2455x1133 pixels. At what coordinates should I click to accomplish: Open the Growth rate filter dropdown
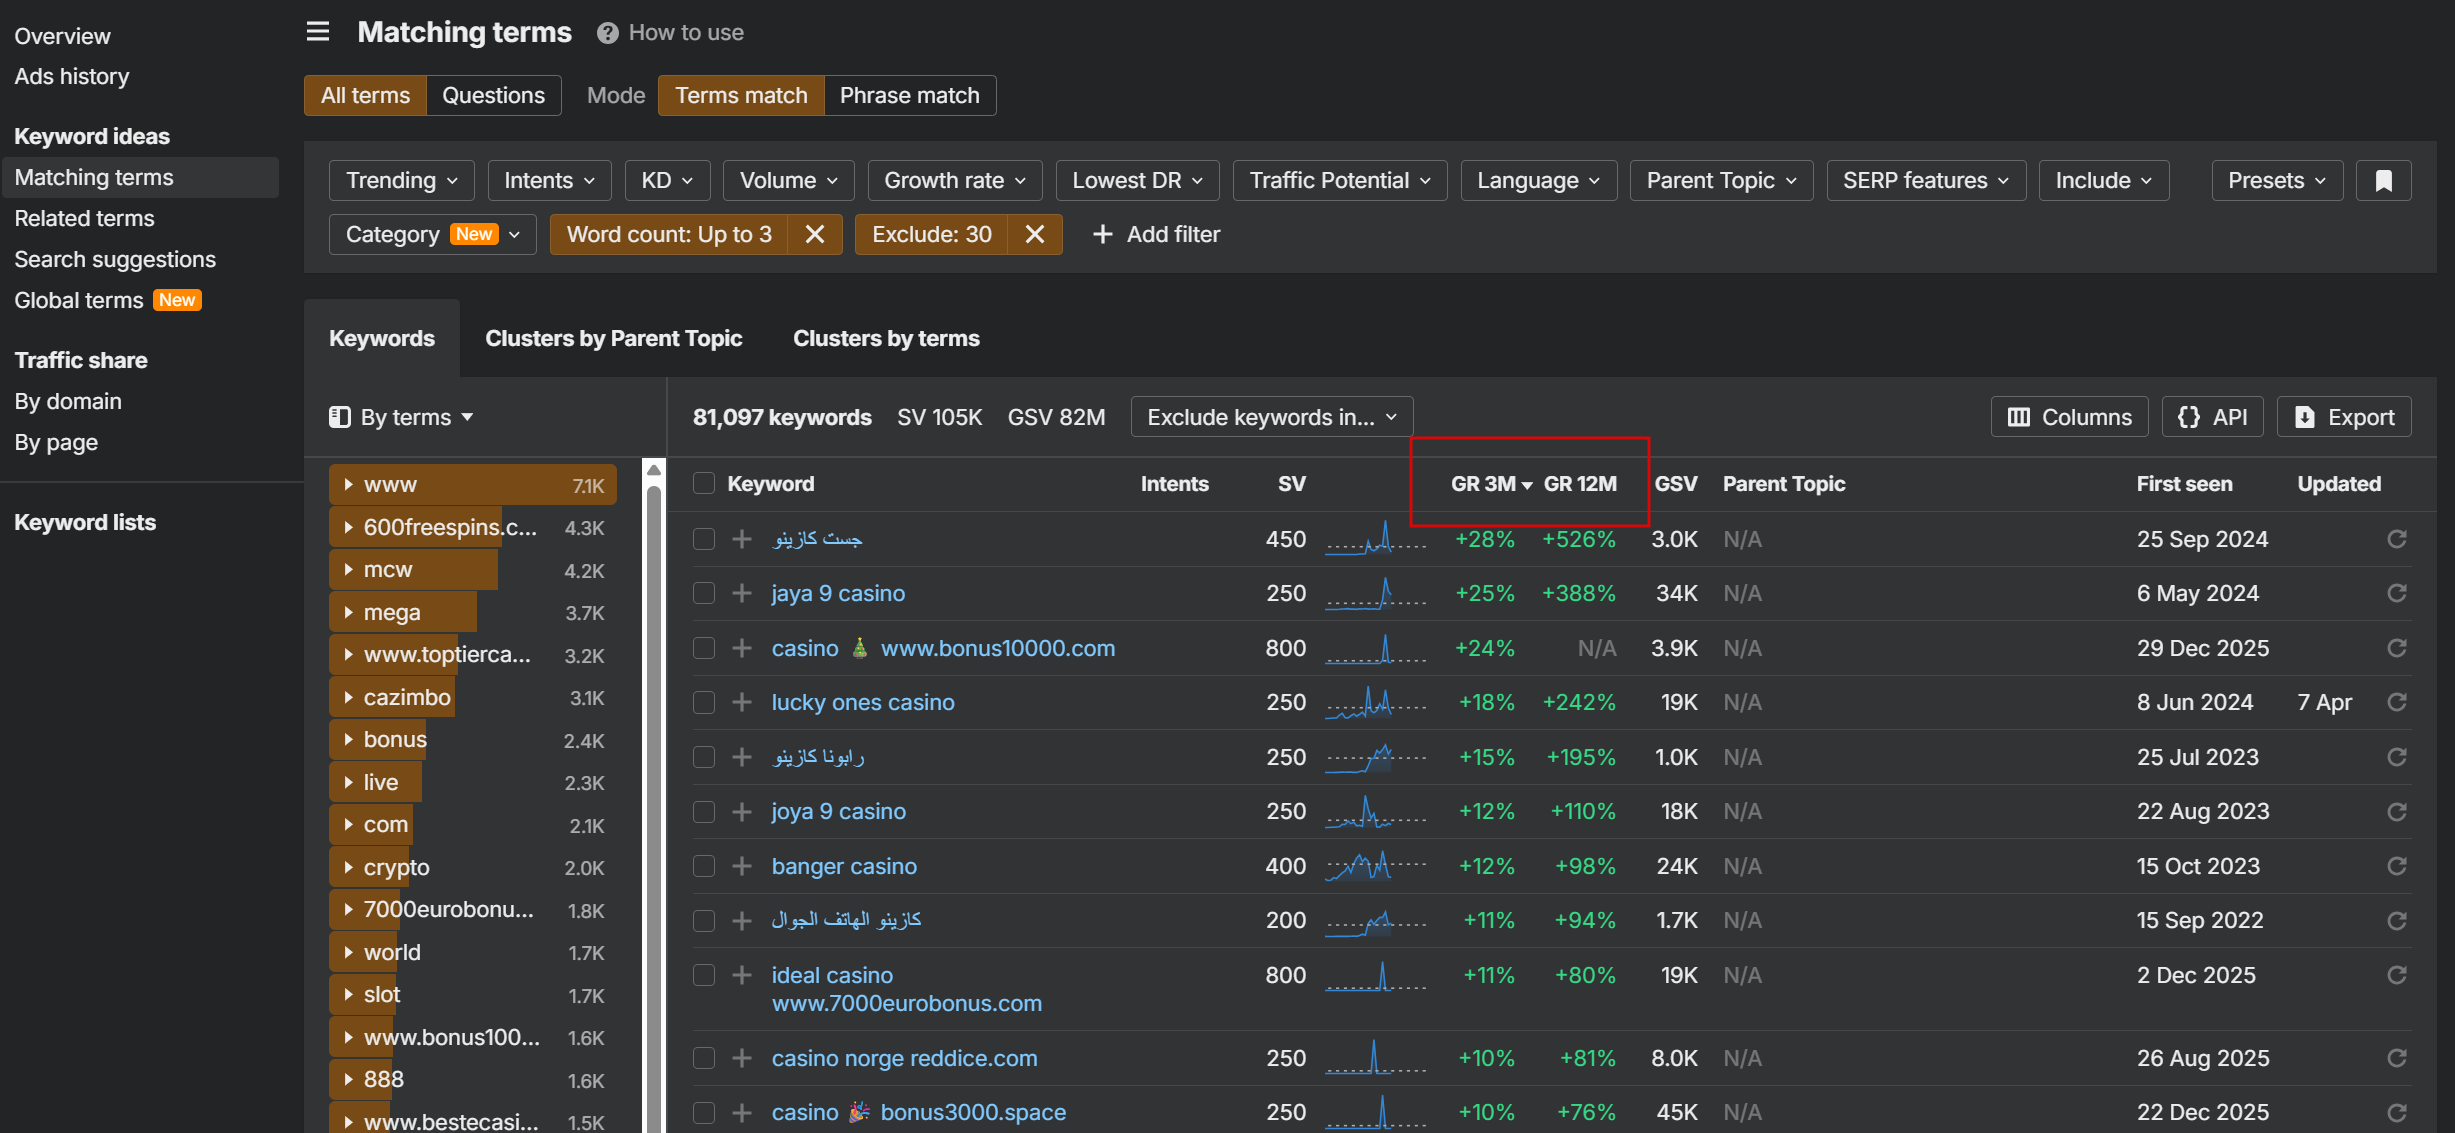pos(954,180)
